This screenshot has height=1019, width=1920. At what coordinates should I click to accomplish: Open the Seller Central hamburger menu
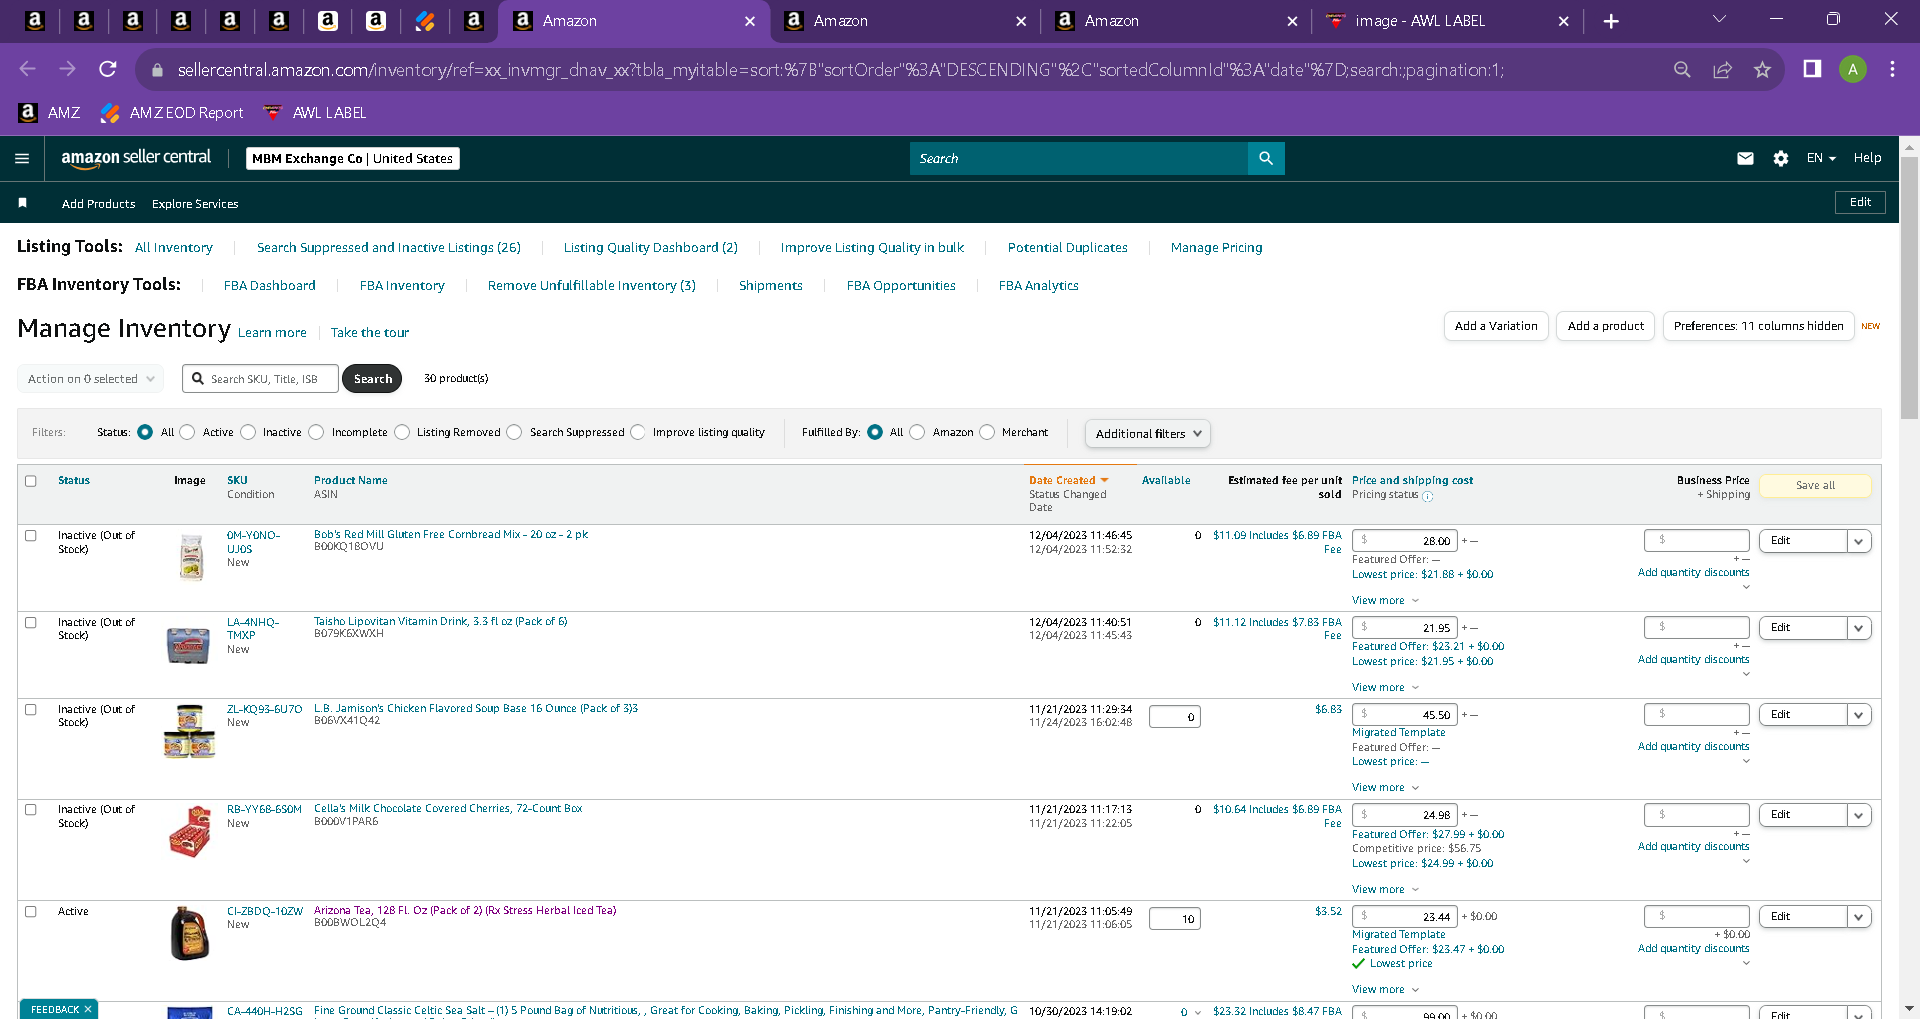point(22,158)
